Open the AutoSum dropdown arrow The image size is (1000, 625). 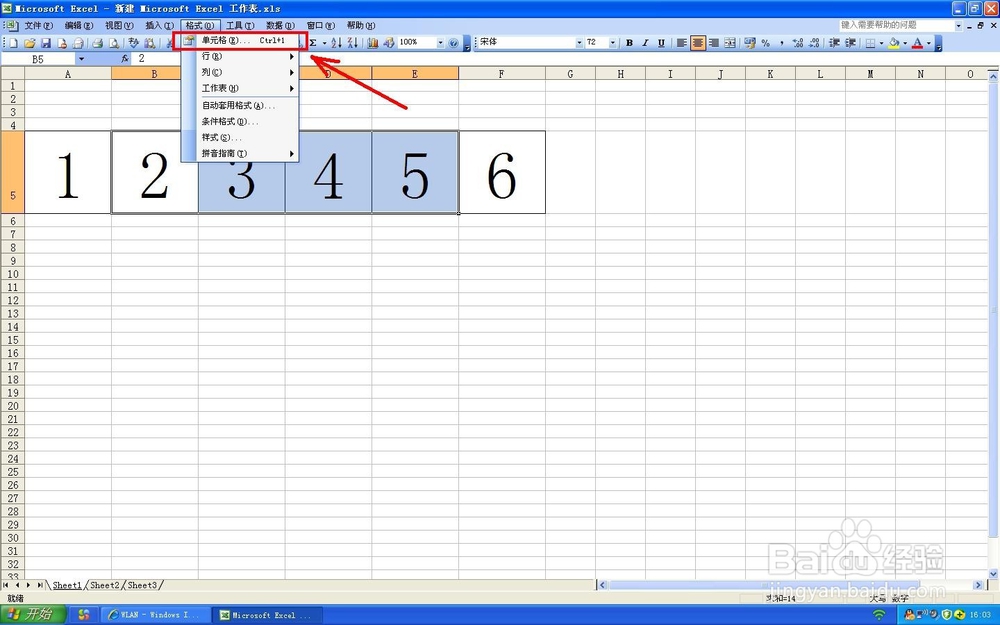[x=324, y=43]
